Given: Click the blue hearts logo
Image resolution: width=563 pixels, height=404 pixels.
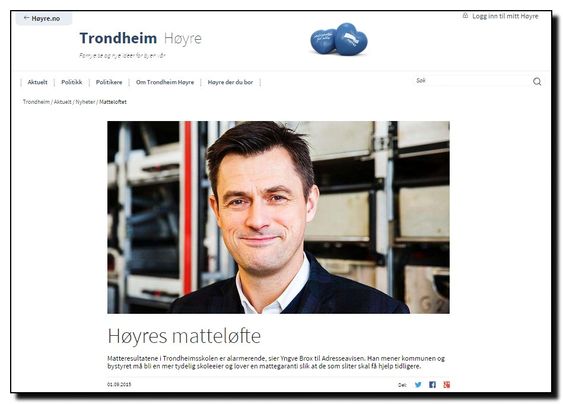Looking at the screenshot, I should [339, 40].
